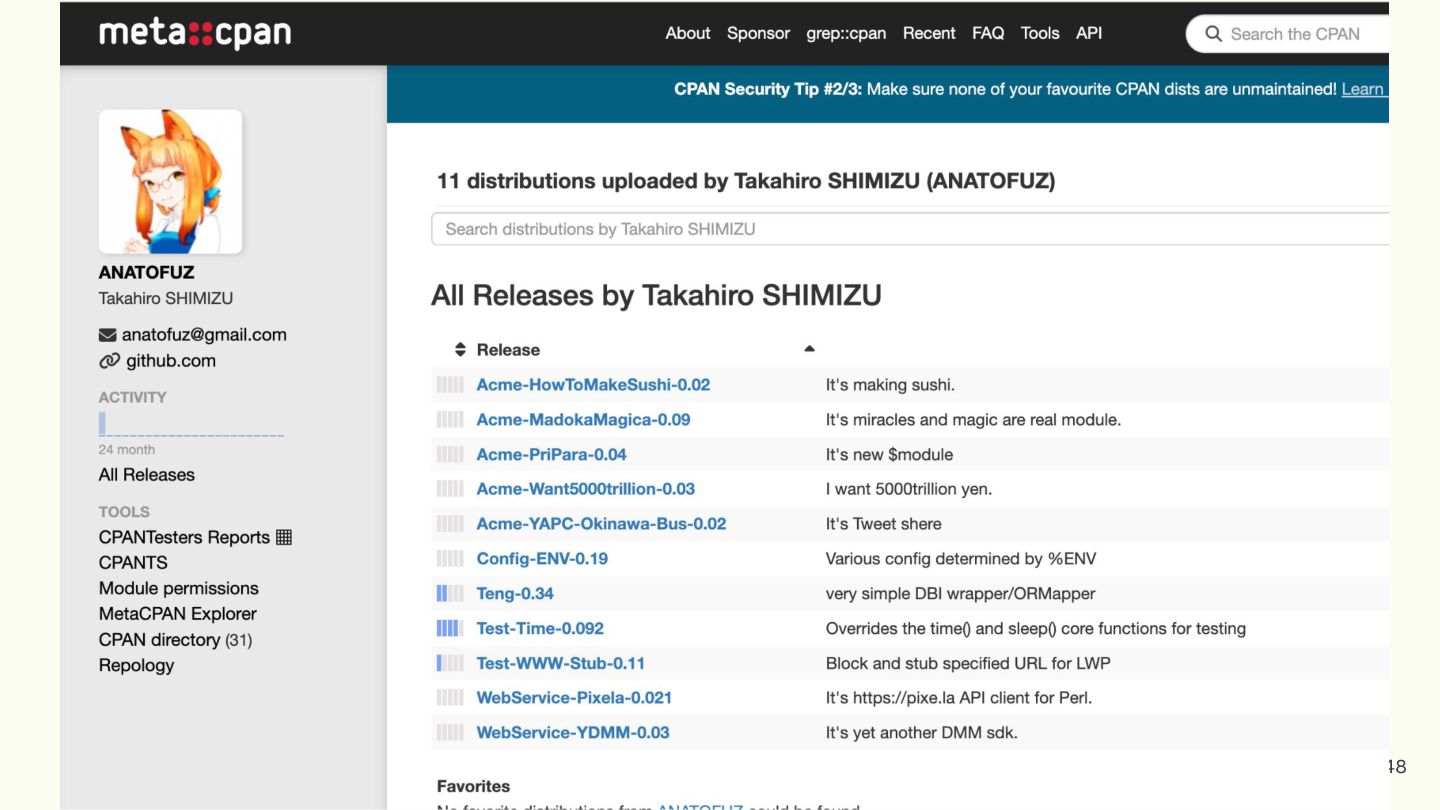Viewport: 1440px width, 810px height.
Task: Open the anatofuz@gmail.com email link
Action: pos(204,335)
